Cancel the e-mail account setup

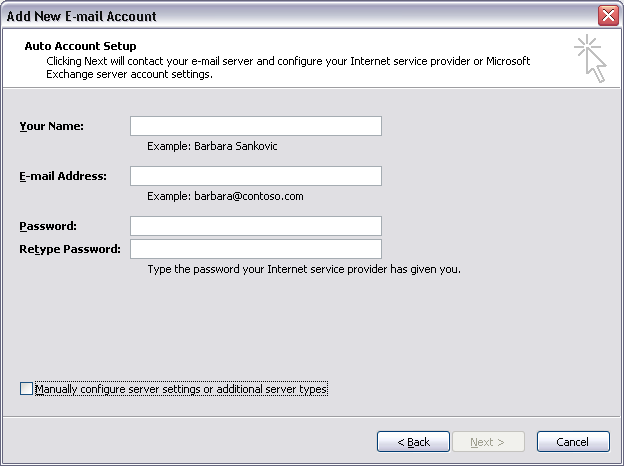(x=573, y=442)
